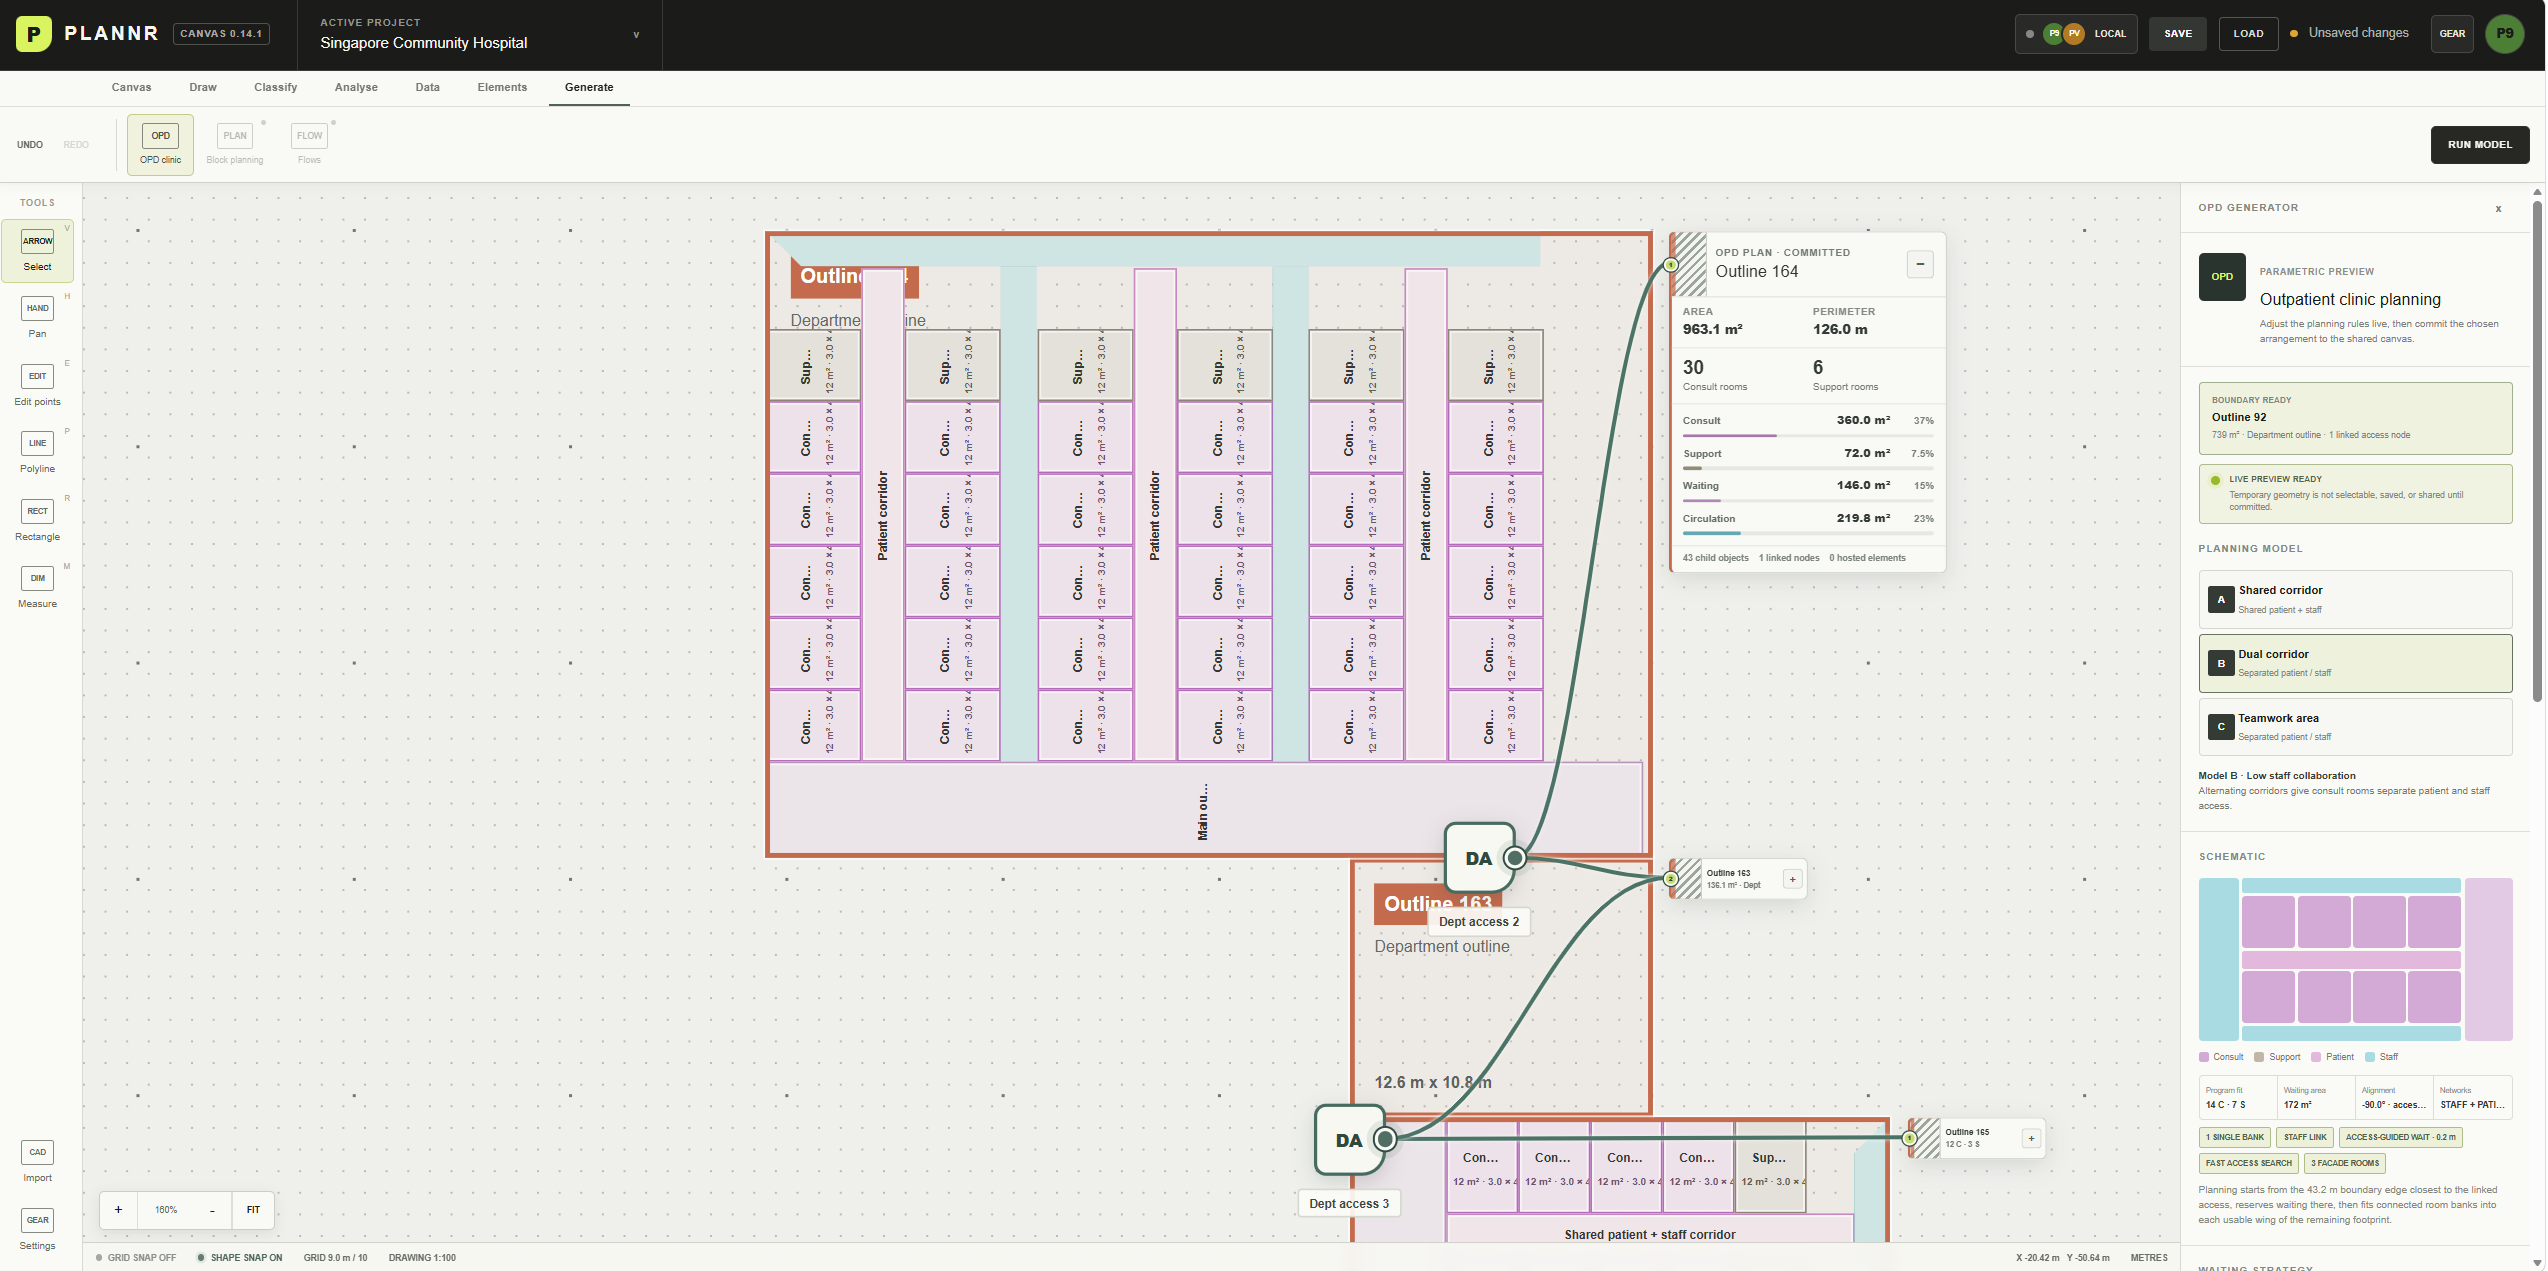Activate the Measure dimension tool
This screenshot has width=2548, height=1271.
coord(37,588)
